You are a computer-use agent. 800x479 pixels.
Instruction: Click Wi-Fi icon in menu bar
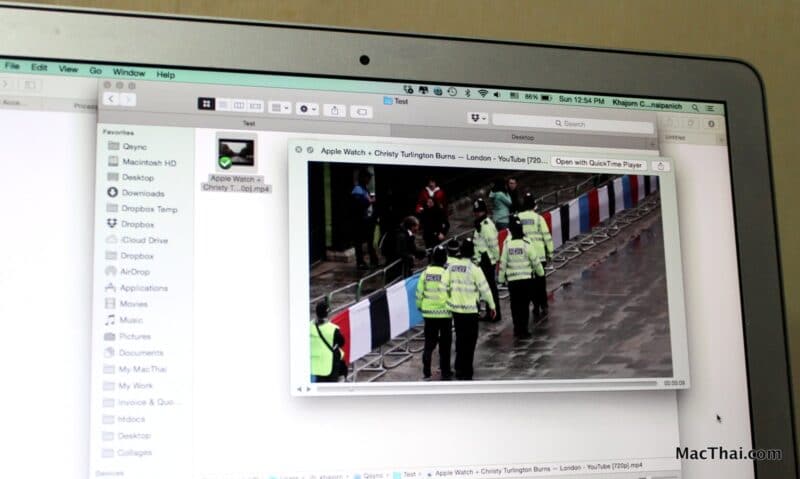(482, 93)
